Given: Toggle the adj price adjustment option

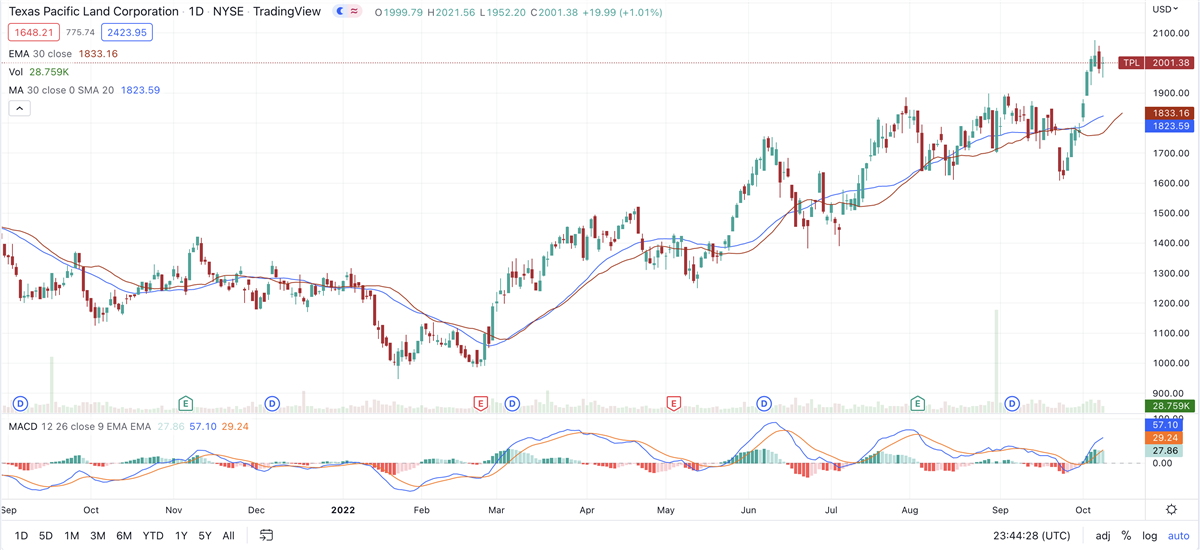Looking at the screenshot, I should (1103, 535).
